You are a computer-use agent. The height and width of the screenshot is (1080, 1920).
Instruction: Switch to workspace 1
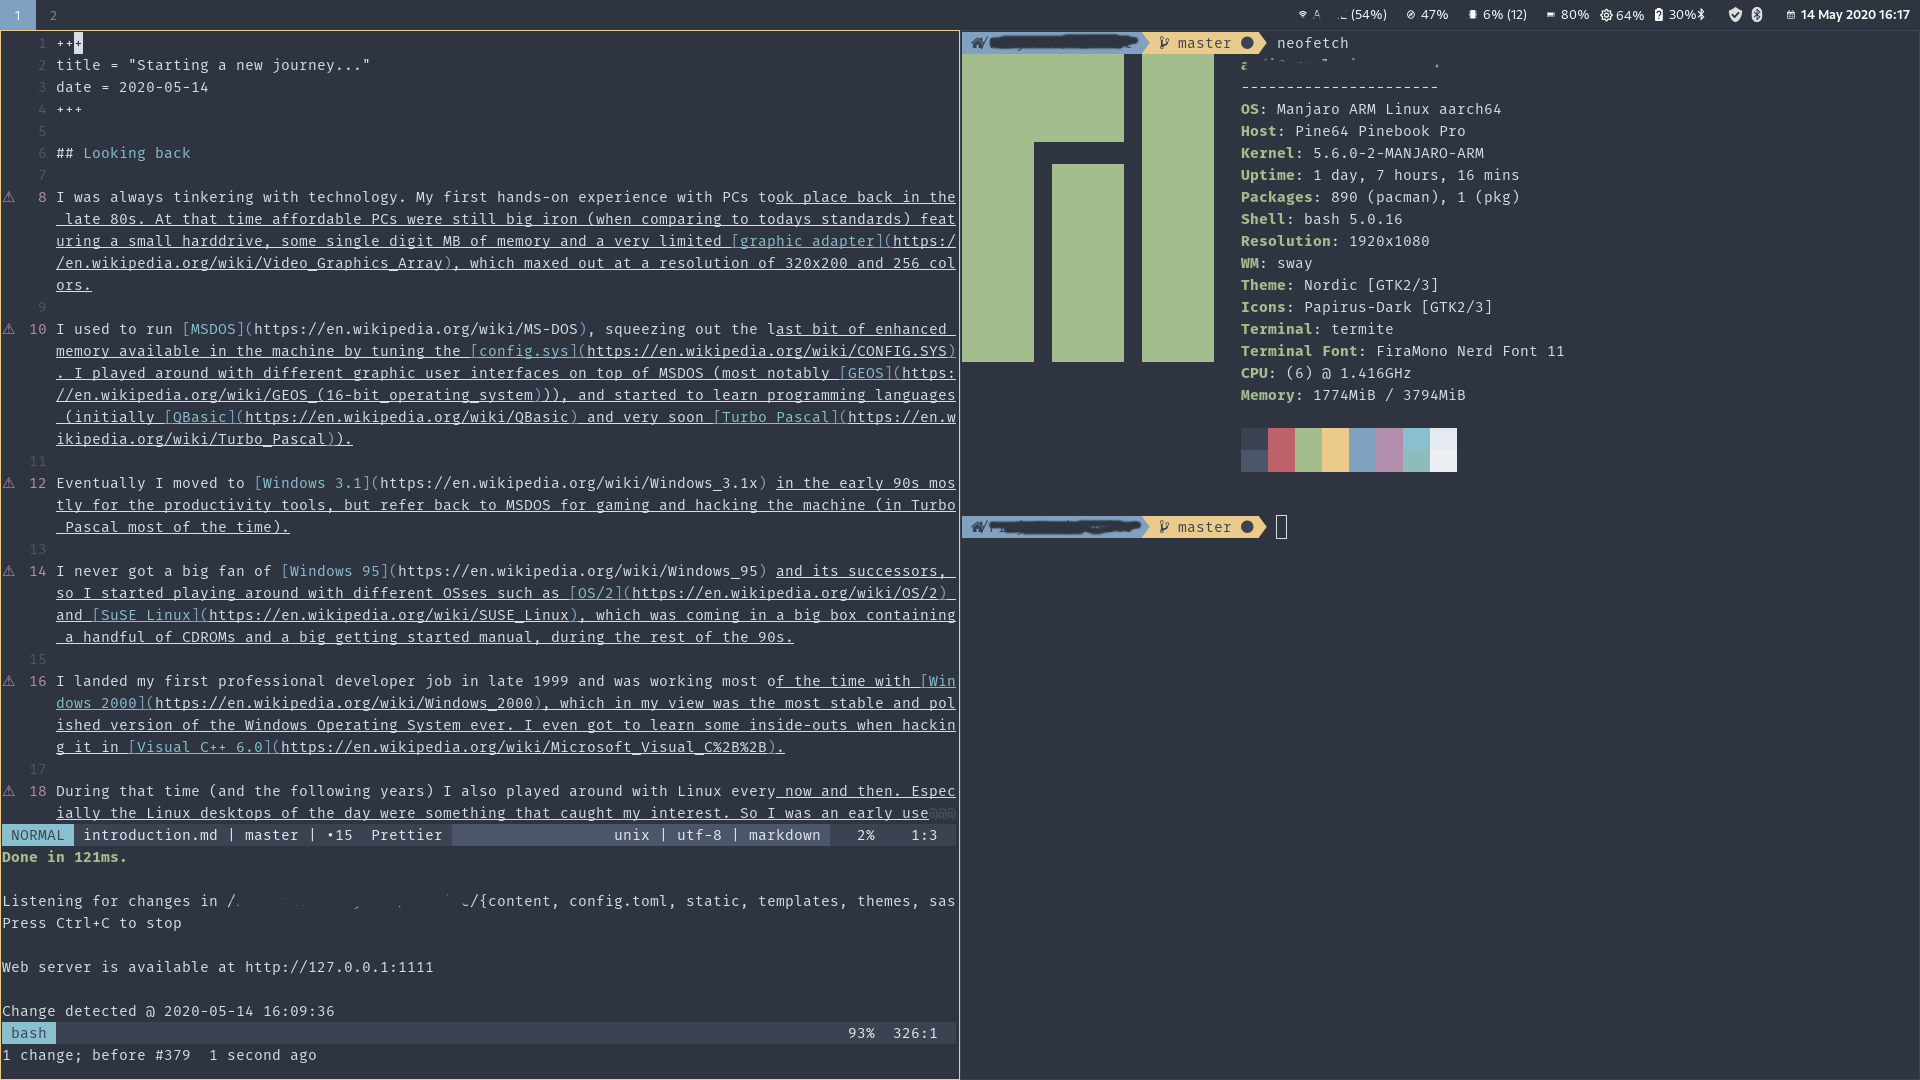point(17,15)
